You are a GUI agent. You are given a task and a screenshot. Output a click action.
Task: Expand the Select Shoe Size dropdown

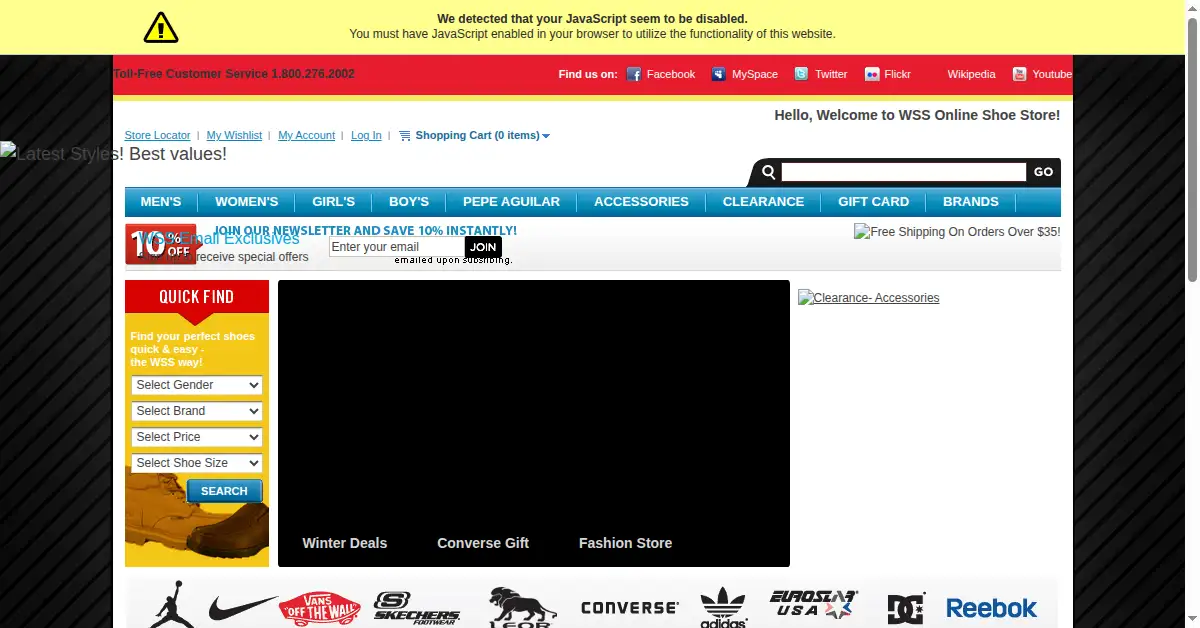197,463
